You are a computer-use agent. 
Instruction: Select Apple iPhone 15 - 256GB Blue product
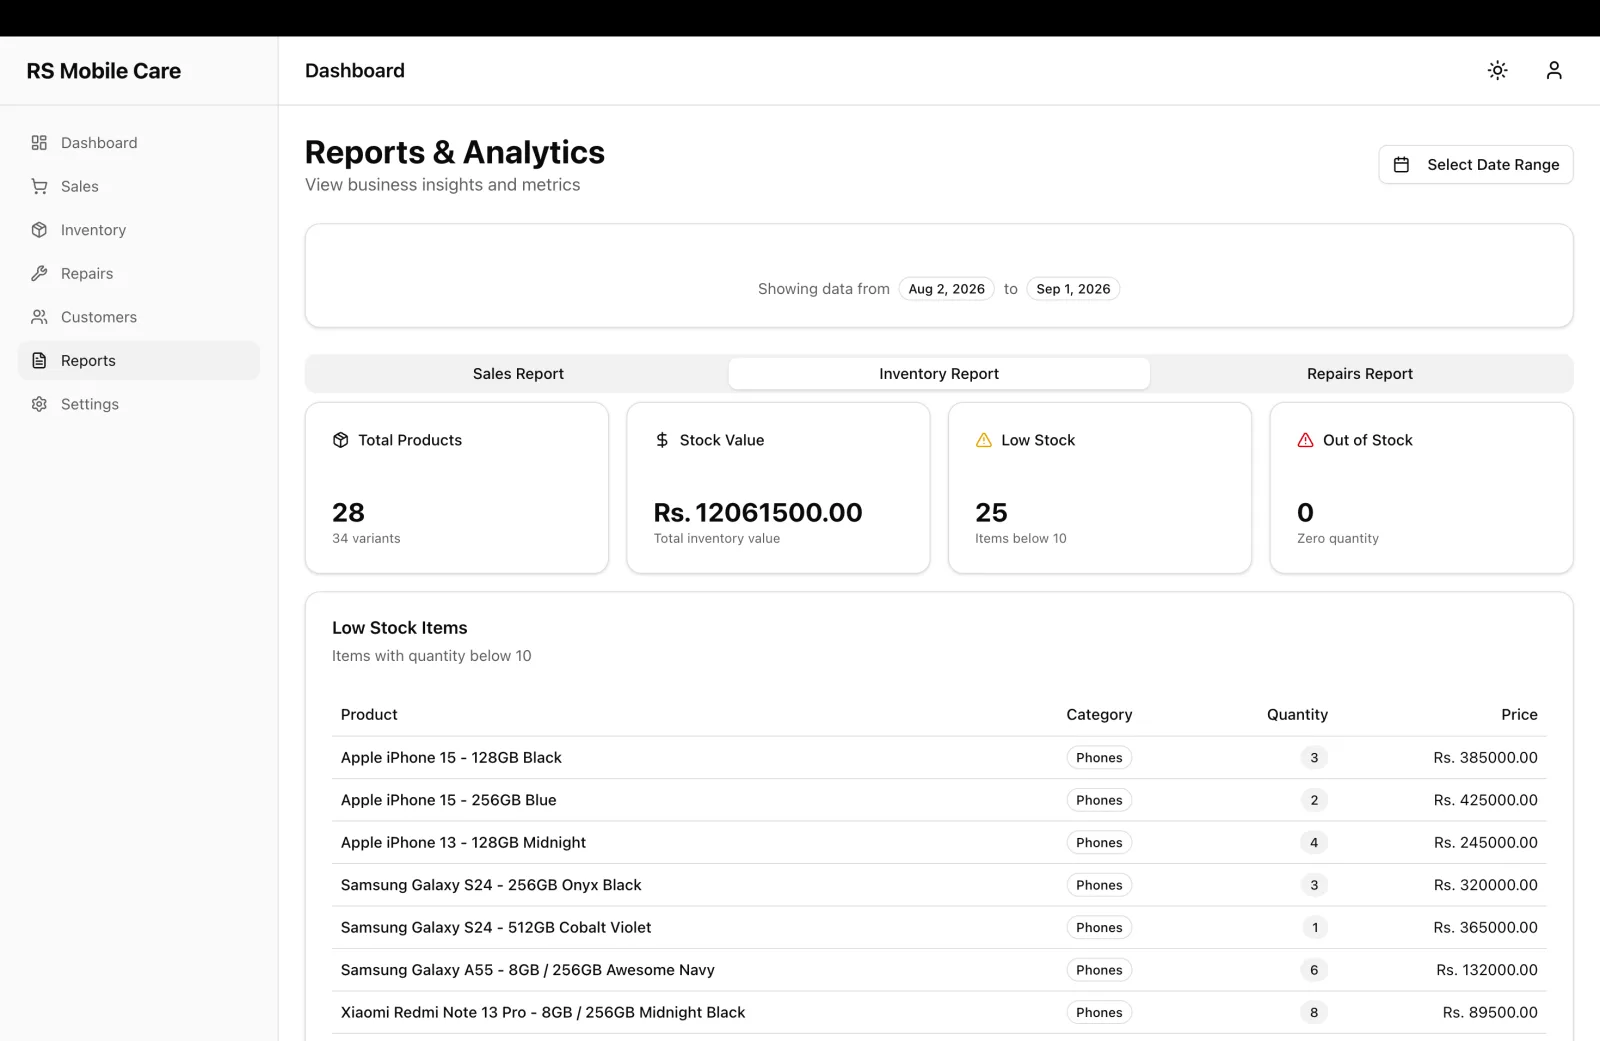tap(448, 800)
